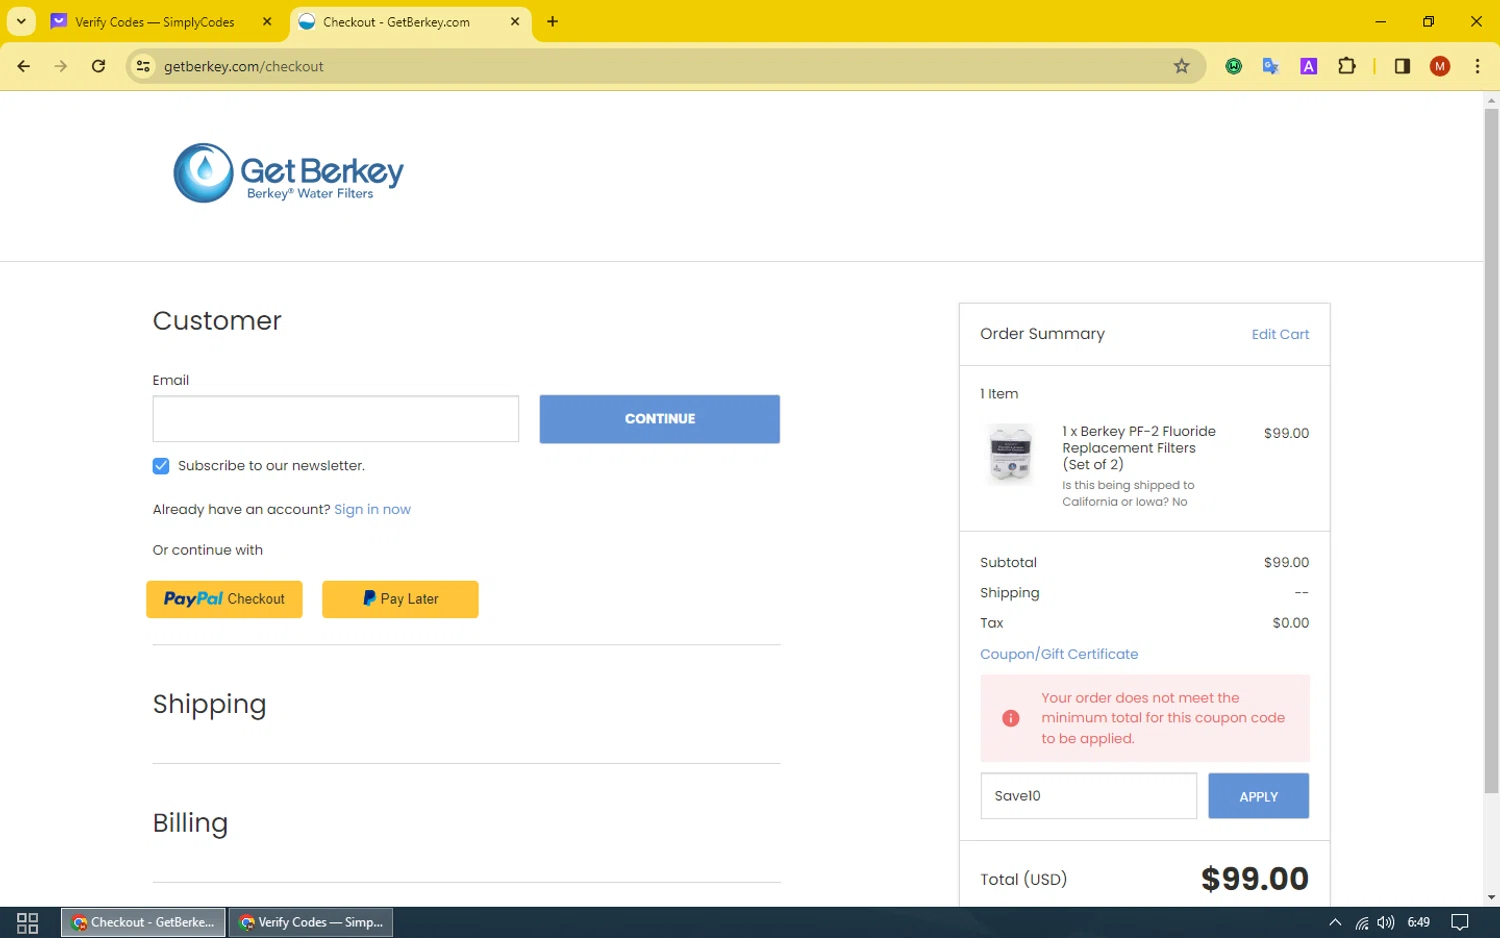1500x938 pixels.
Task: Open Chrome three-dot menu
Action: (1477, 66)
